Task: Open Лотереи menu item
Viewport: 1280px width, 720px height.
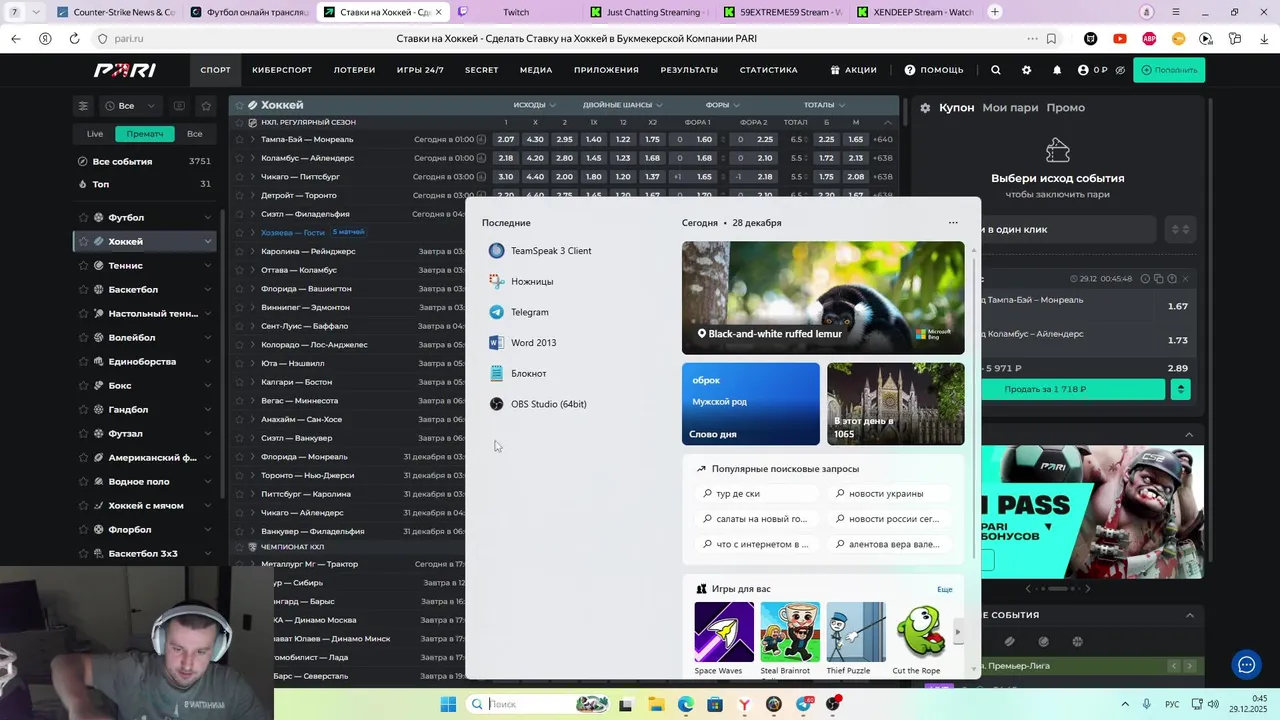Action: click(354, 70)
